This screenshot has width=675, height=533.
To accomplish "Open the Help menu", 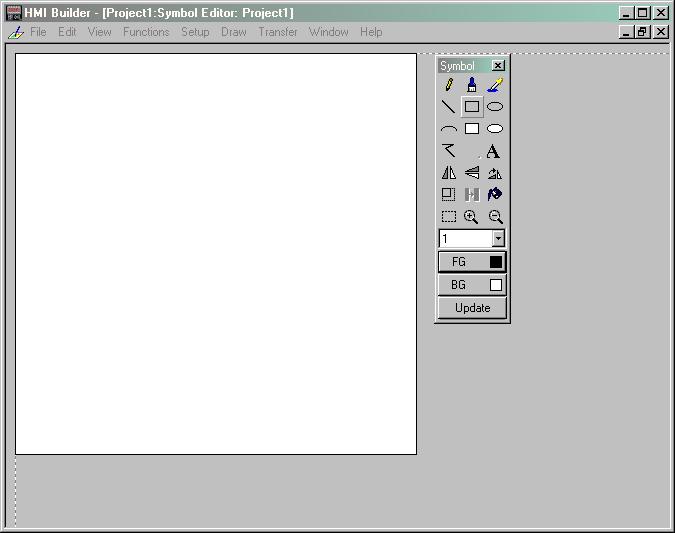I will 371,32.
